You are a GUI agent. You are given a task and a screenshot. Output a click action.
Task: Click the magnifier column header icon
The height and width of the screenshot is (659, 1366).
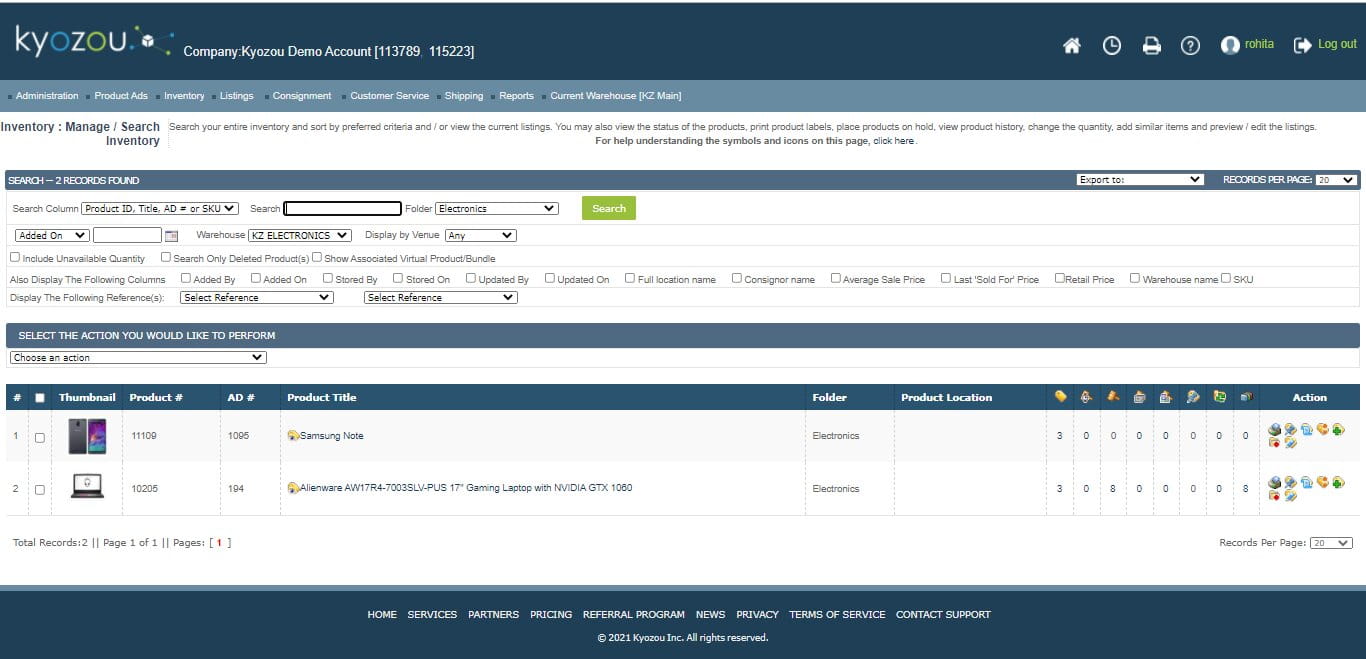pos(1193,397)
